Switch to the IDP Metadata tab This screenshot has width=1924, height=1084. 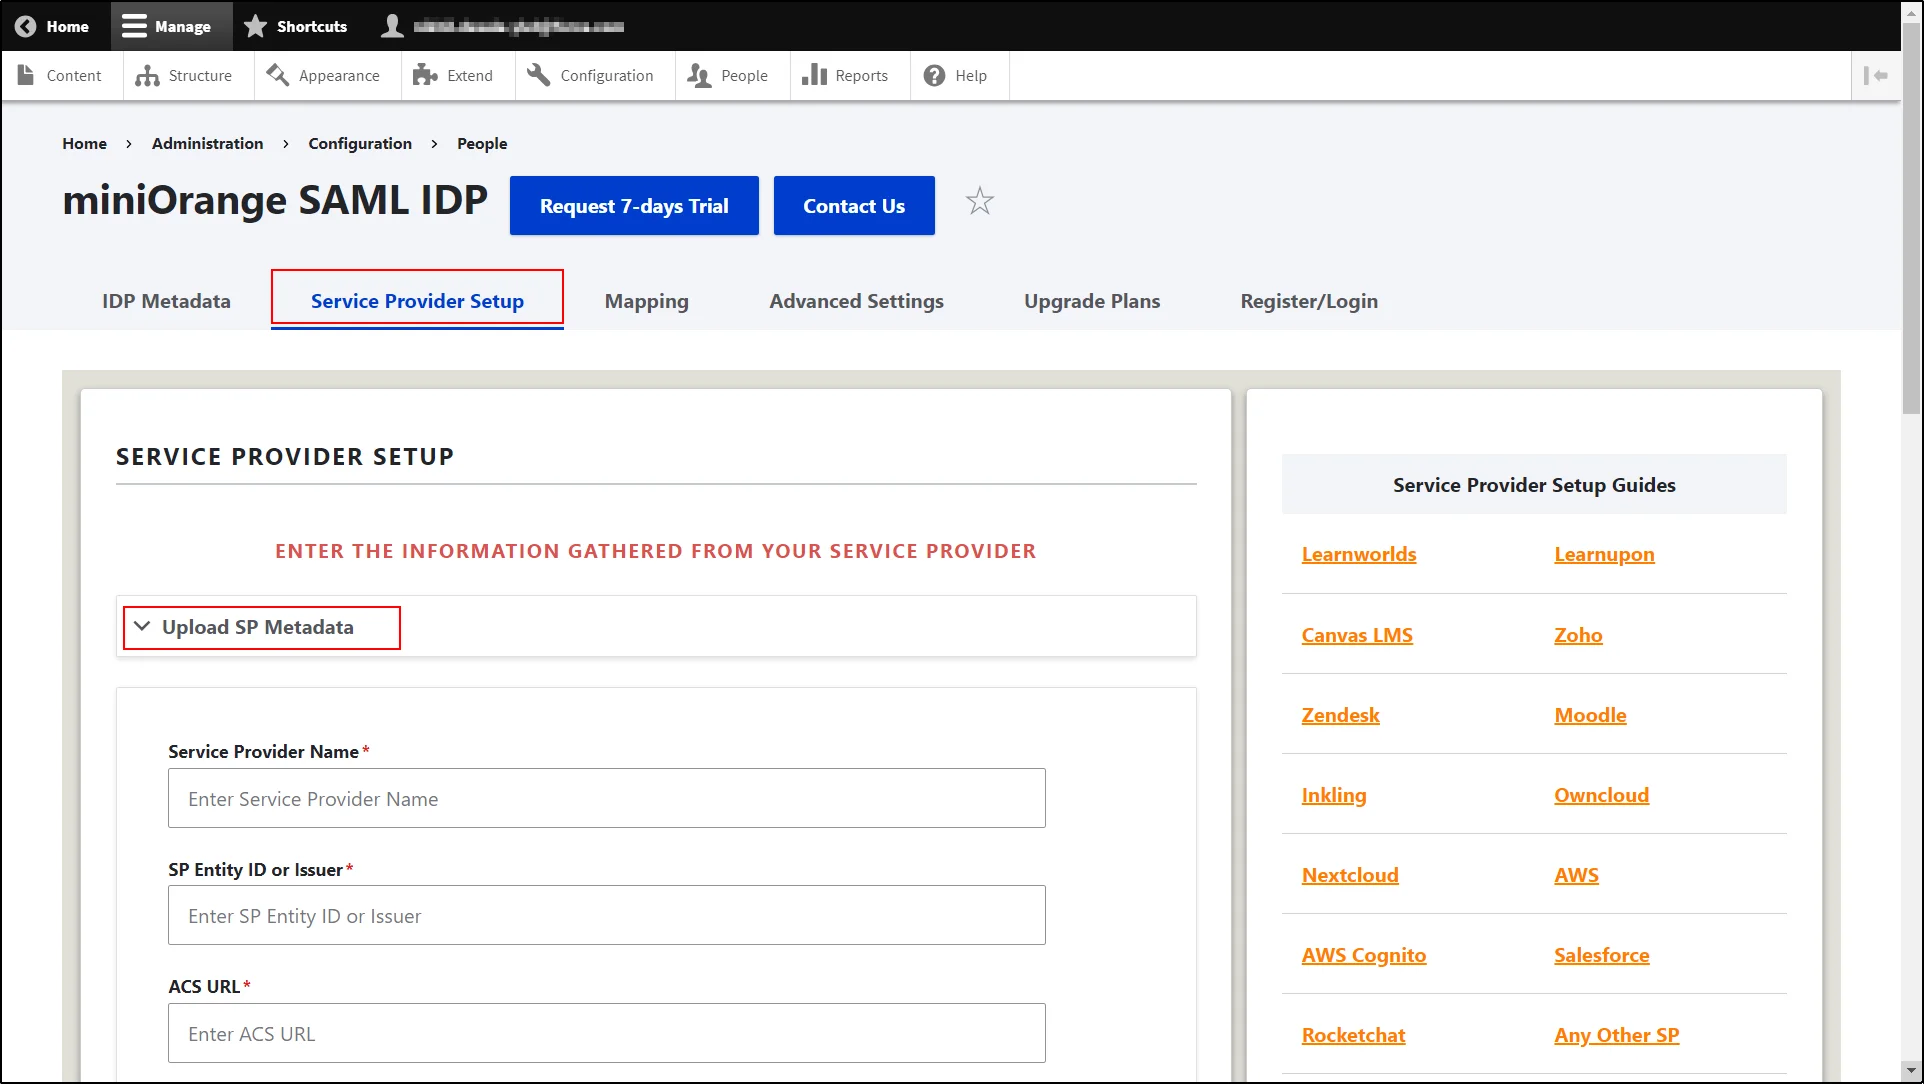point(166,301)
